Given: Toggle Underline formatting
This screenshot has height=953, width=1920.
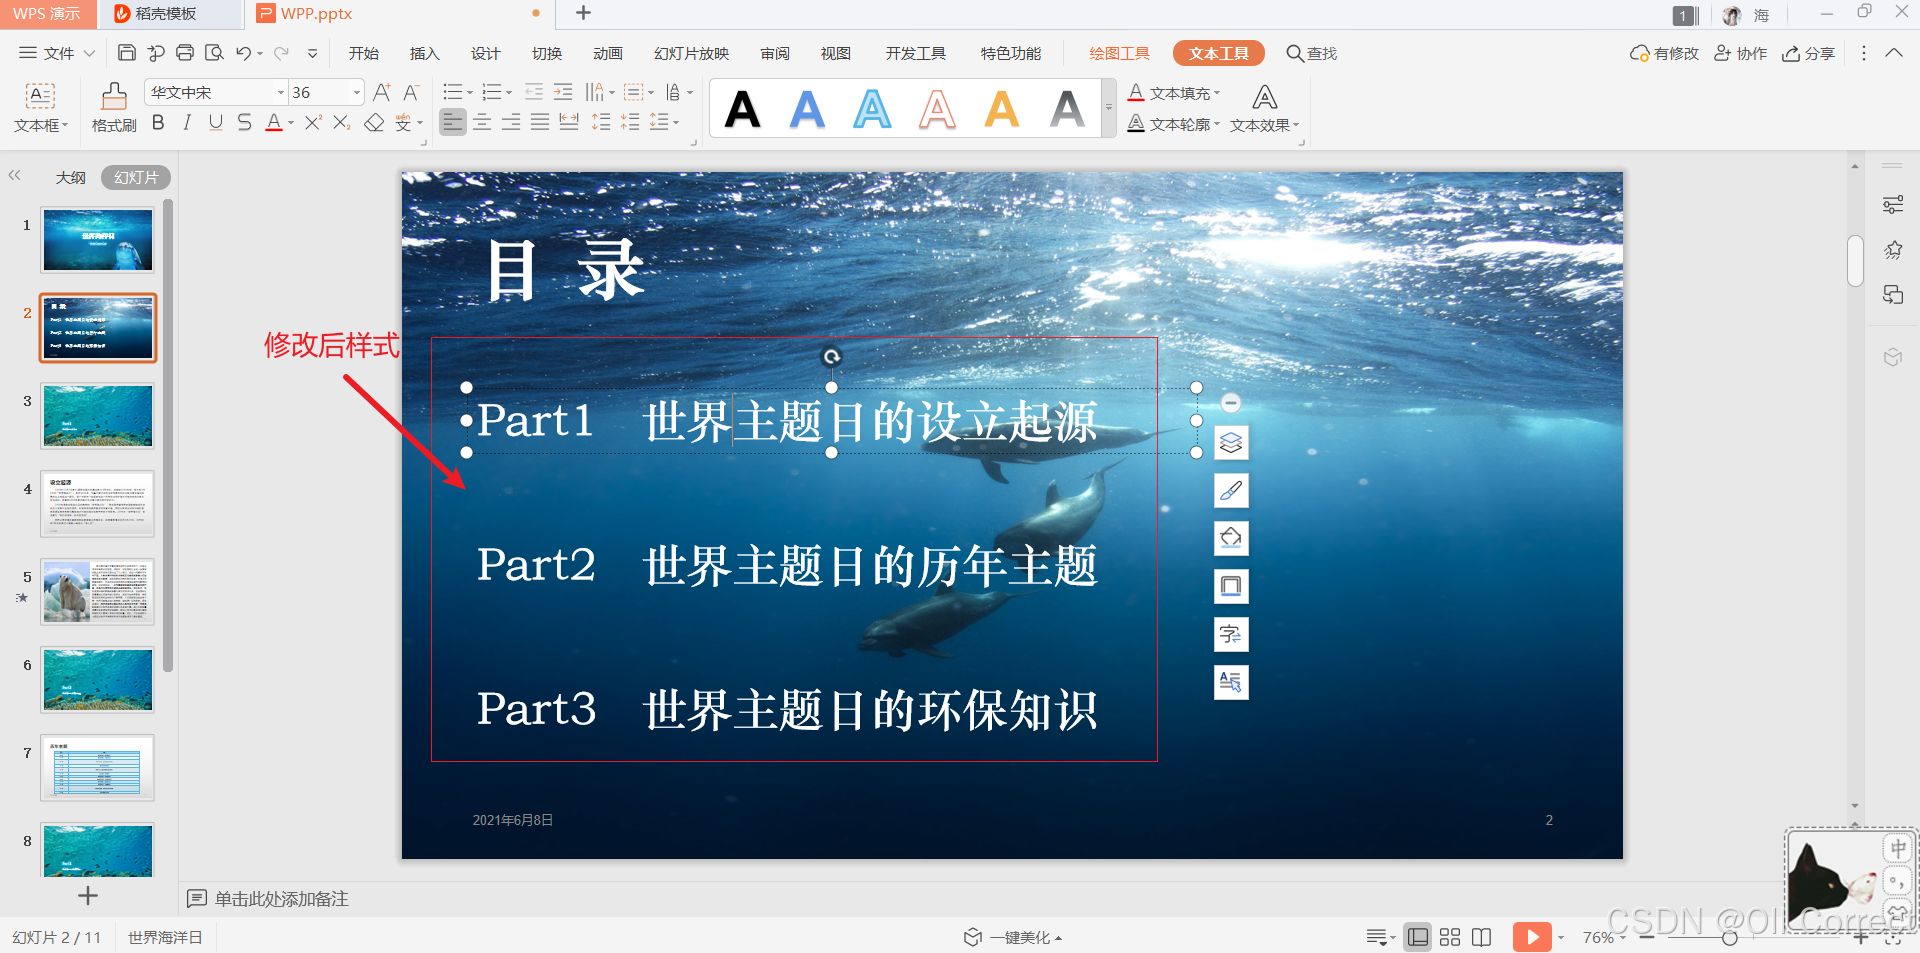Looking at the screenshot, I should [216, 122].
